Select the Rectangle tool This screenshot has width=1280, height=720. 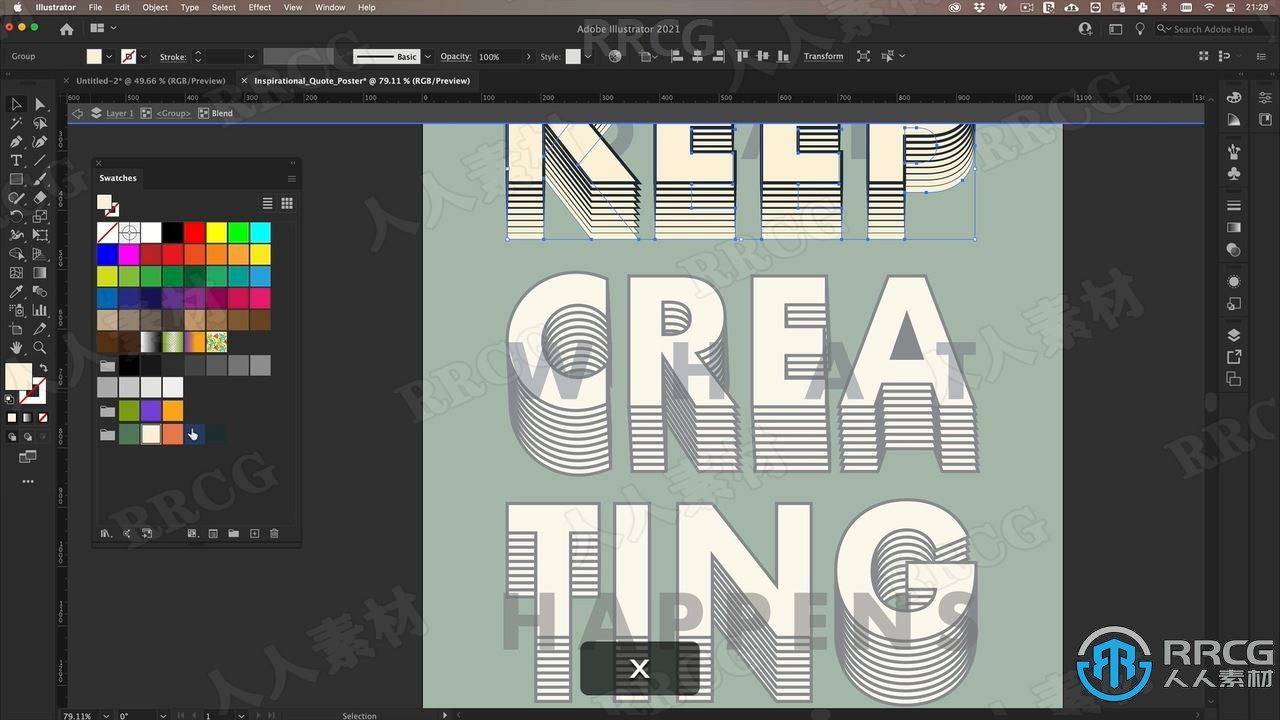(x=16, y=179)
